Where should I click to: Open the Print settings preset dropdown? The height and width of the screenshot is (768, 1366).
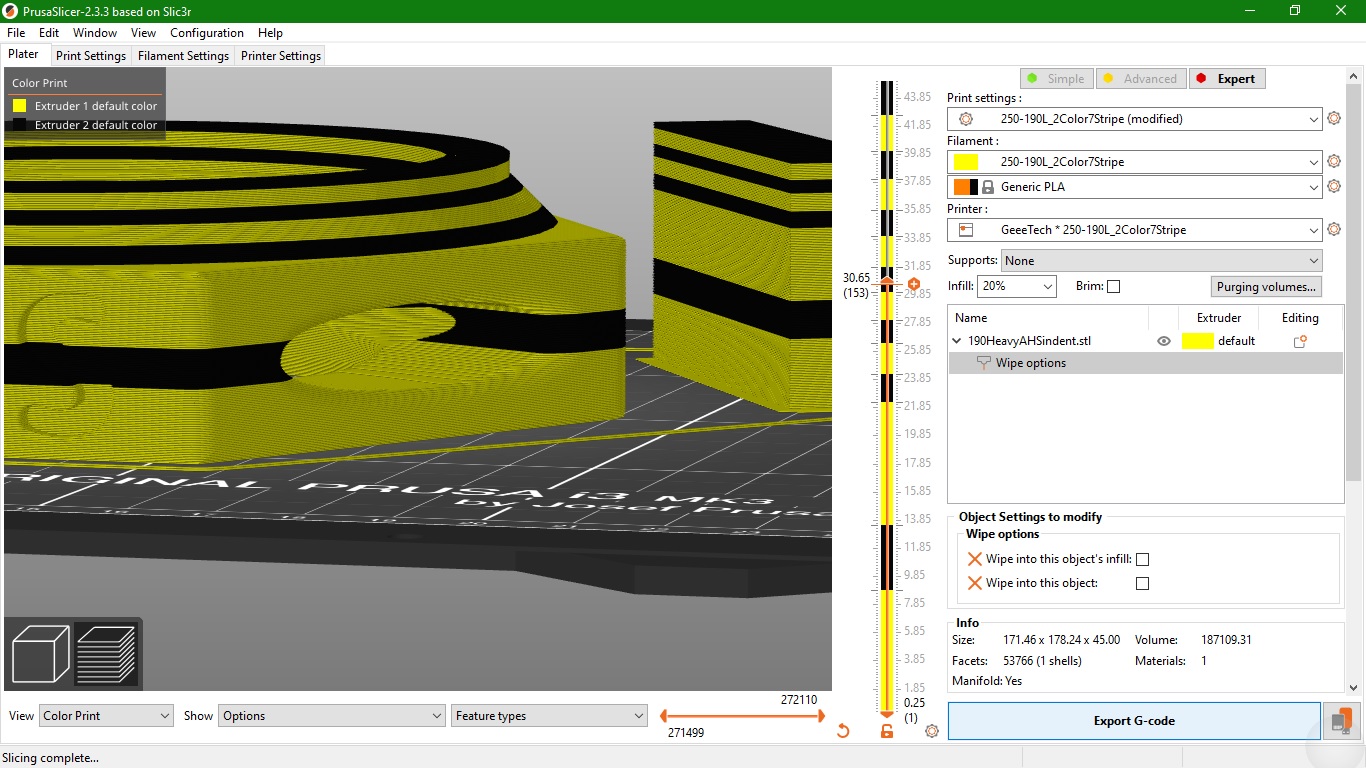pos(1135,119)
